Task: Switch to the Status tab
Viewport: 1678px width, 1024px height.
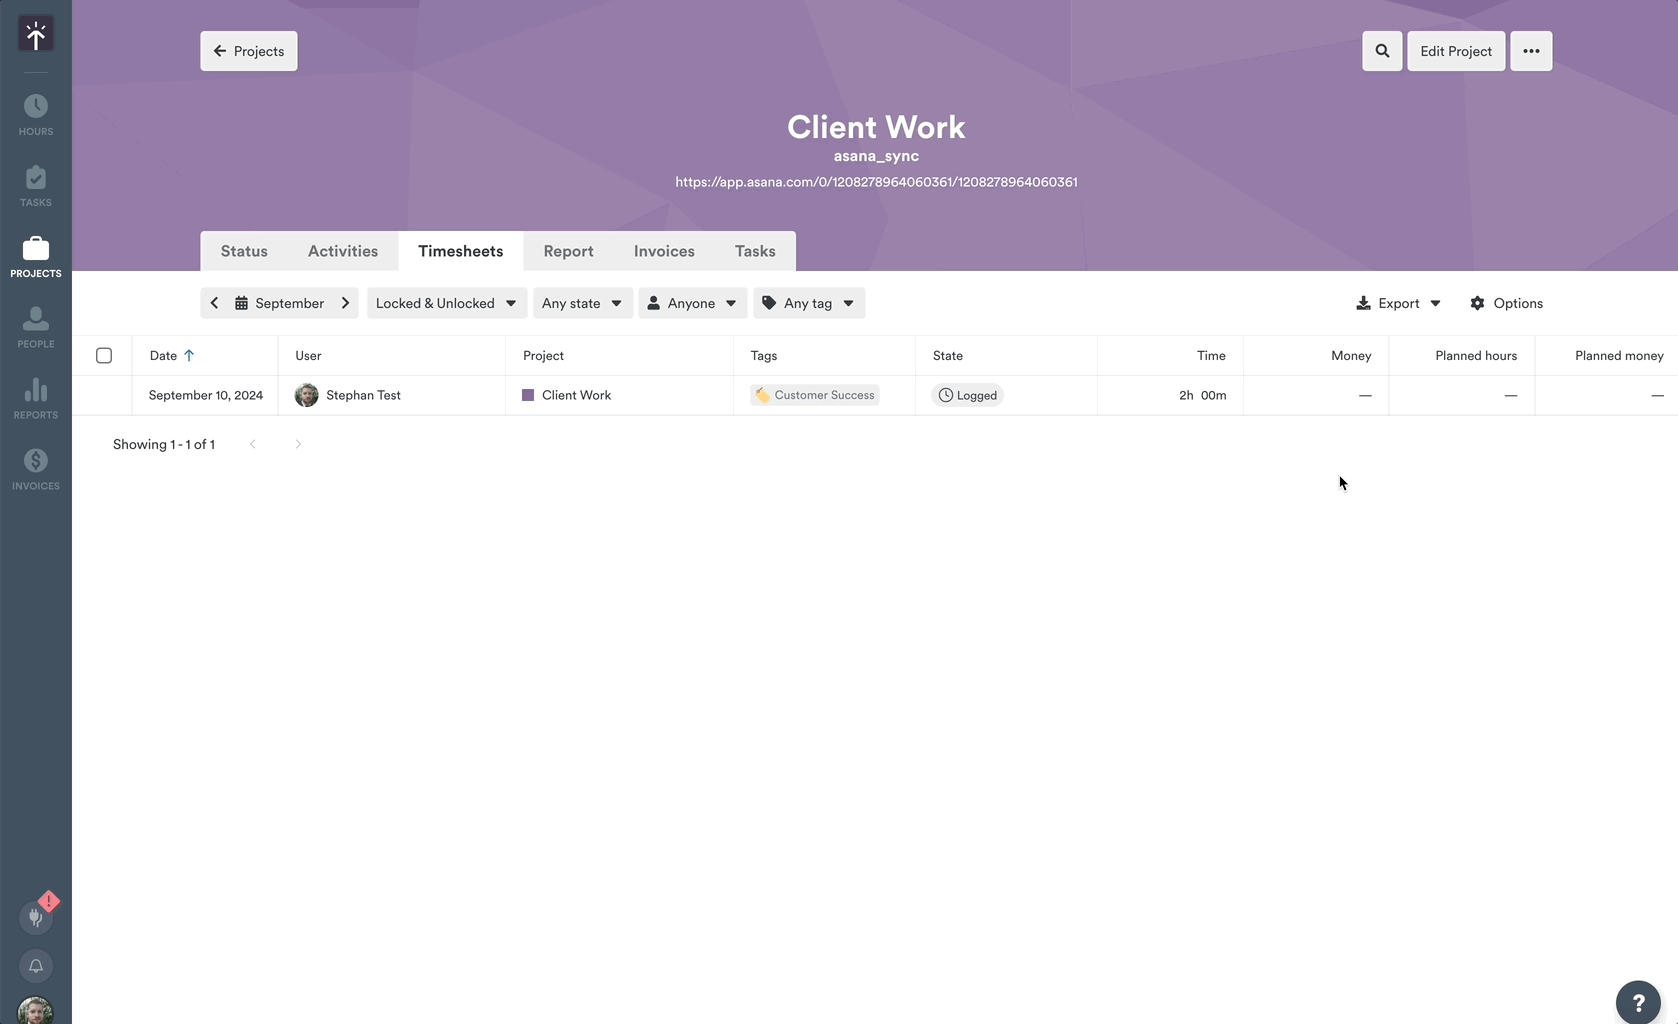Action: coord(244,251)
